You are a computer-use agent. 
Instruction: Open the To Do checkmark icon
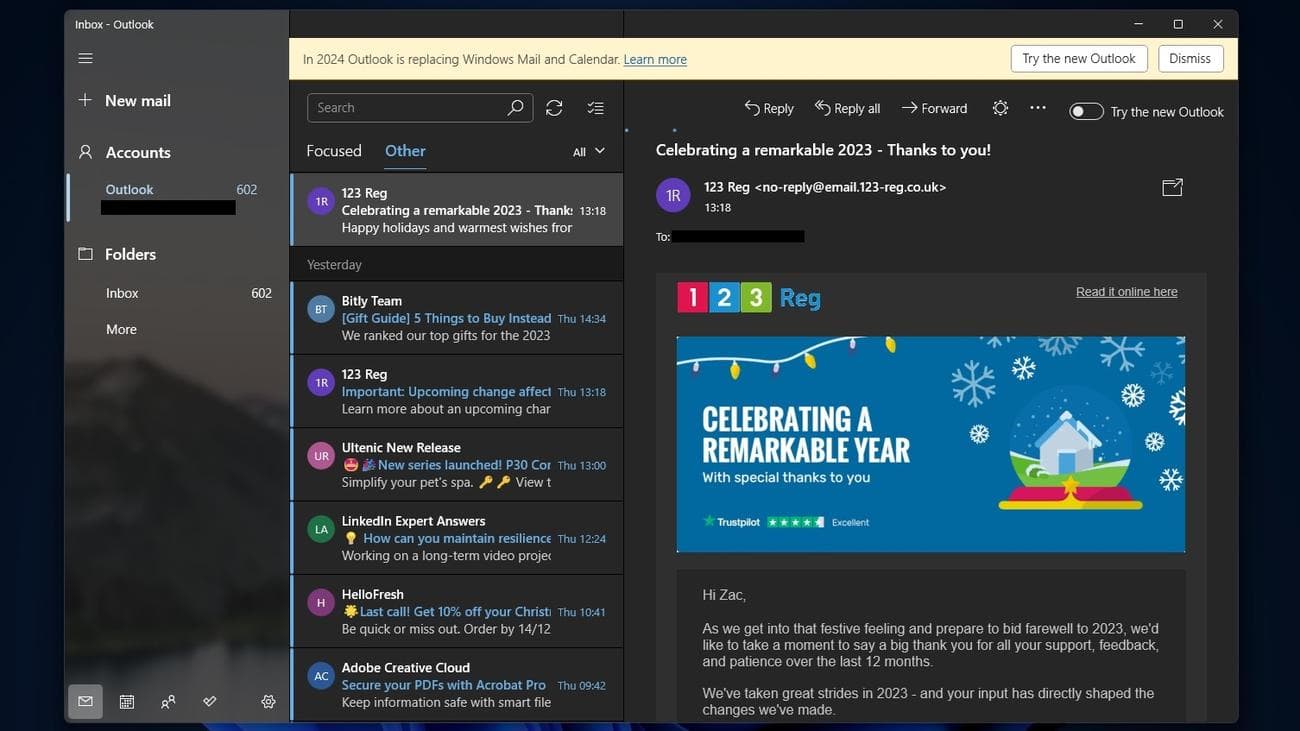tap(210, 701)
